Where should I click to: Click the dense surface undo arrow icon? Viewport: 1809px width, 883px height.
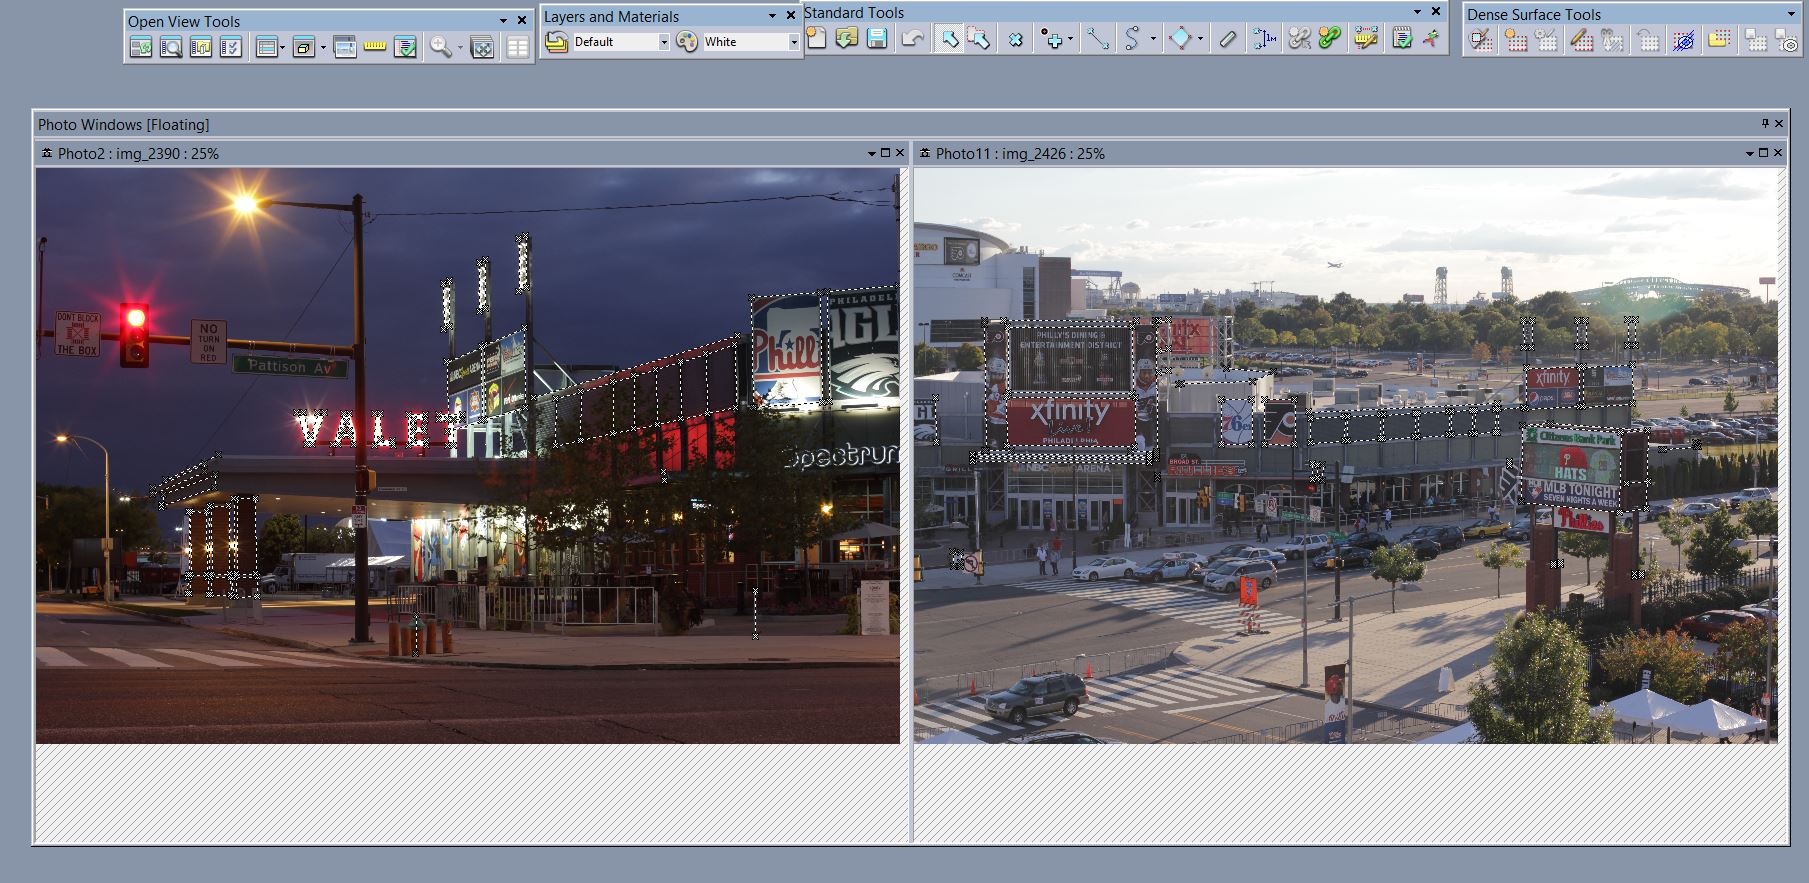[x=1647, y=41]
